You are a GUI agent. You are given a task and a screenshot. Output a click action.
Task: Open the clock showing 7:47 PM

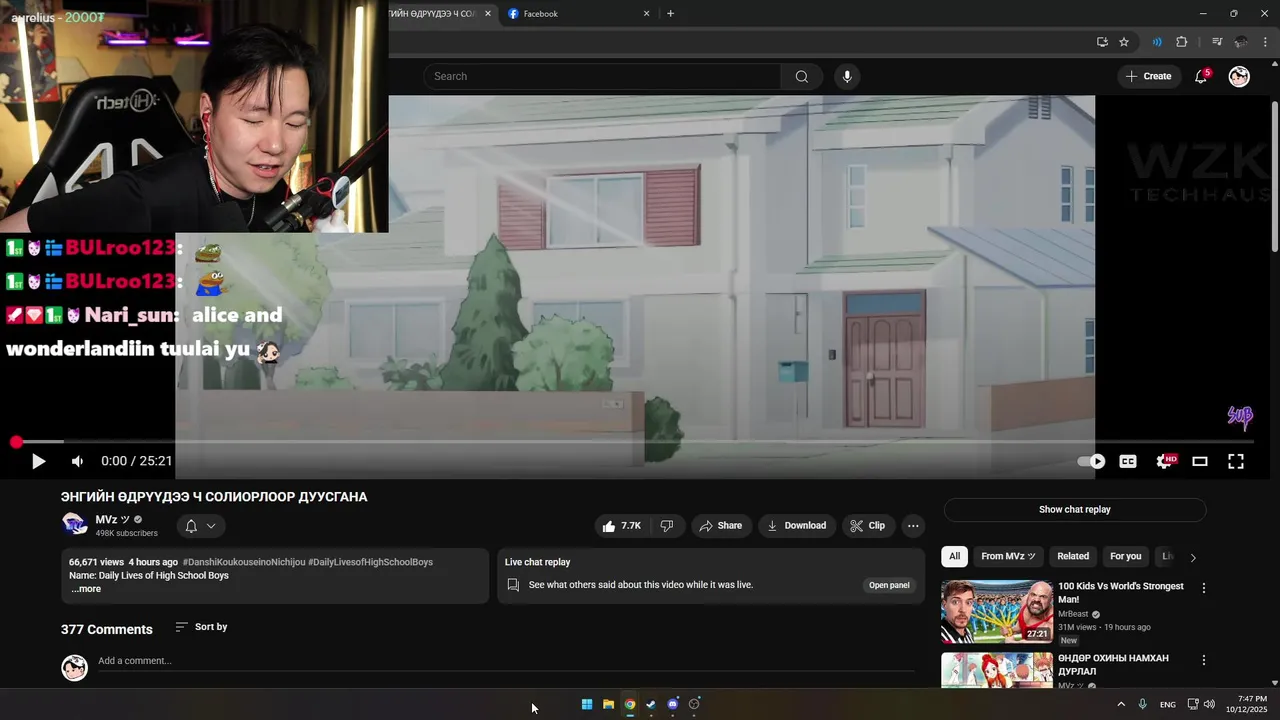(x=1246, y=704)
